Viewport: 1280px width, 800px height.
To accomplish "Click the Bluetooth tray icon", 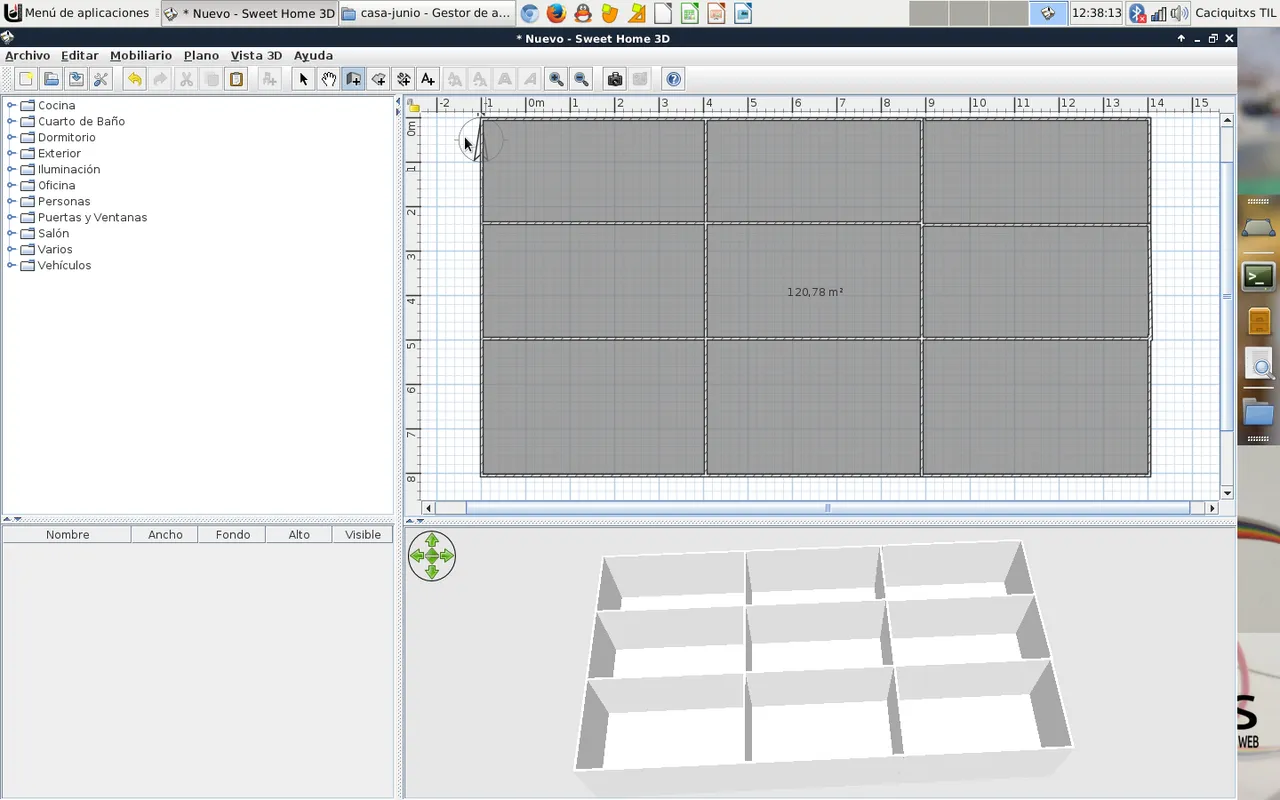I will click(x=1137, y=13).
